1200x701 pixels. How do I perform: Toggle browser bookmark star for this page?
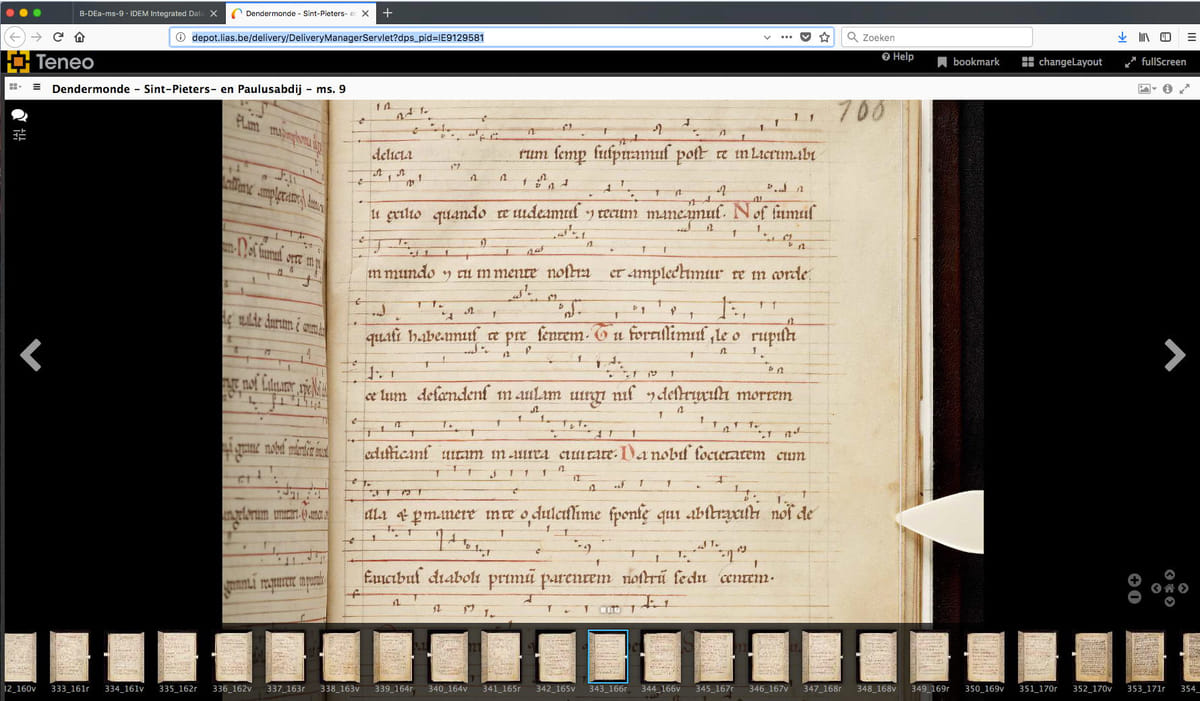point(824,37)
